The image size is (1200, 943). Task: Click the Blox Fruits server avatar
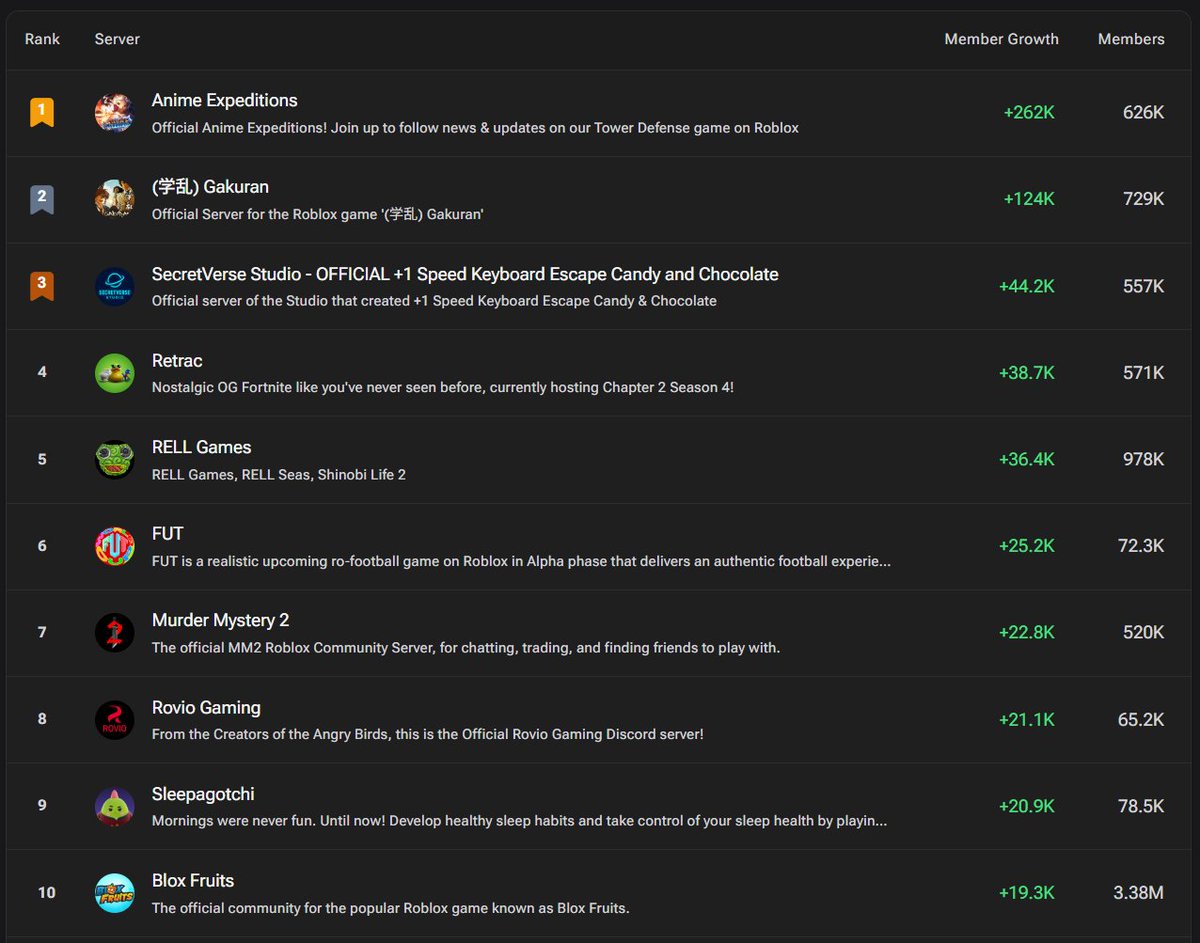tap(114, 893)
